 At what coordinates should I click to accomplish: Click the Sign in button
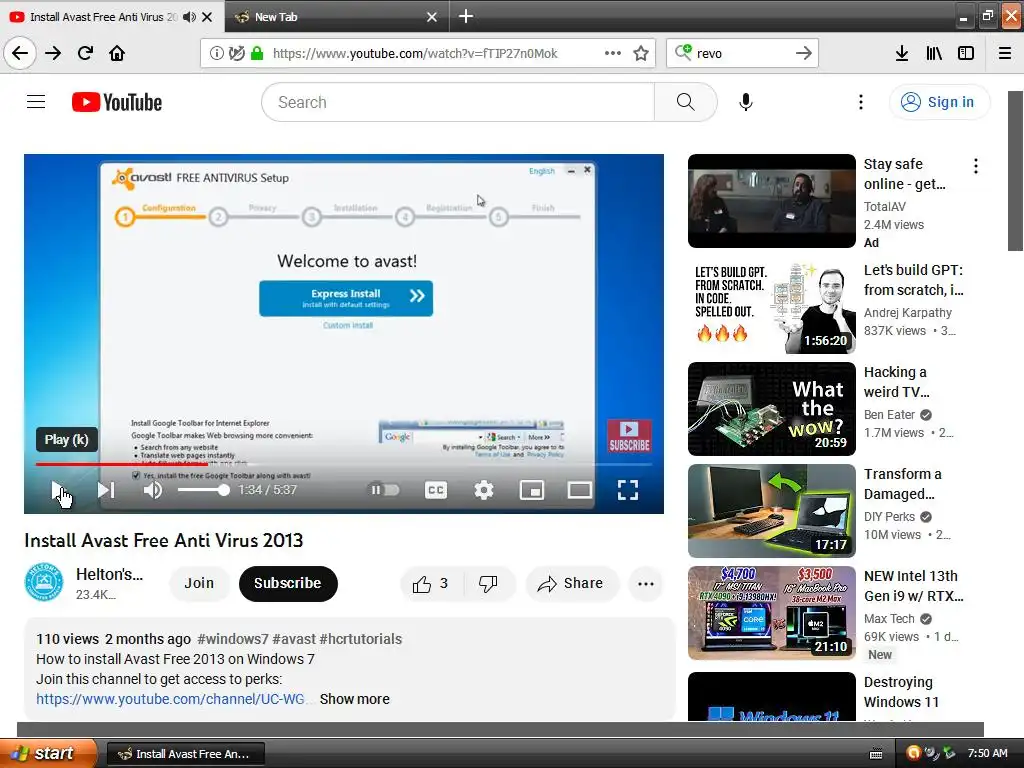pyautogui.click(x=939, y=102)
